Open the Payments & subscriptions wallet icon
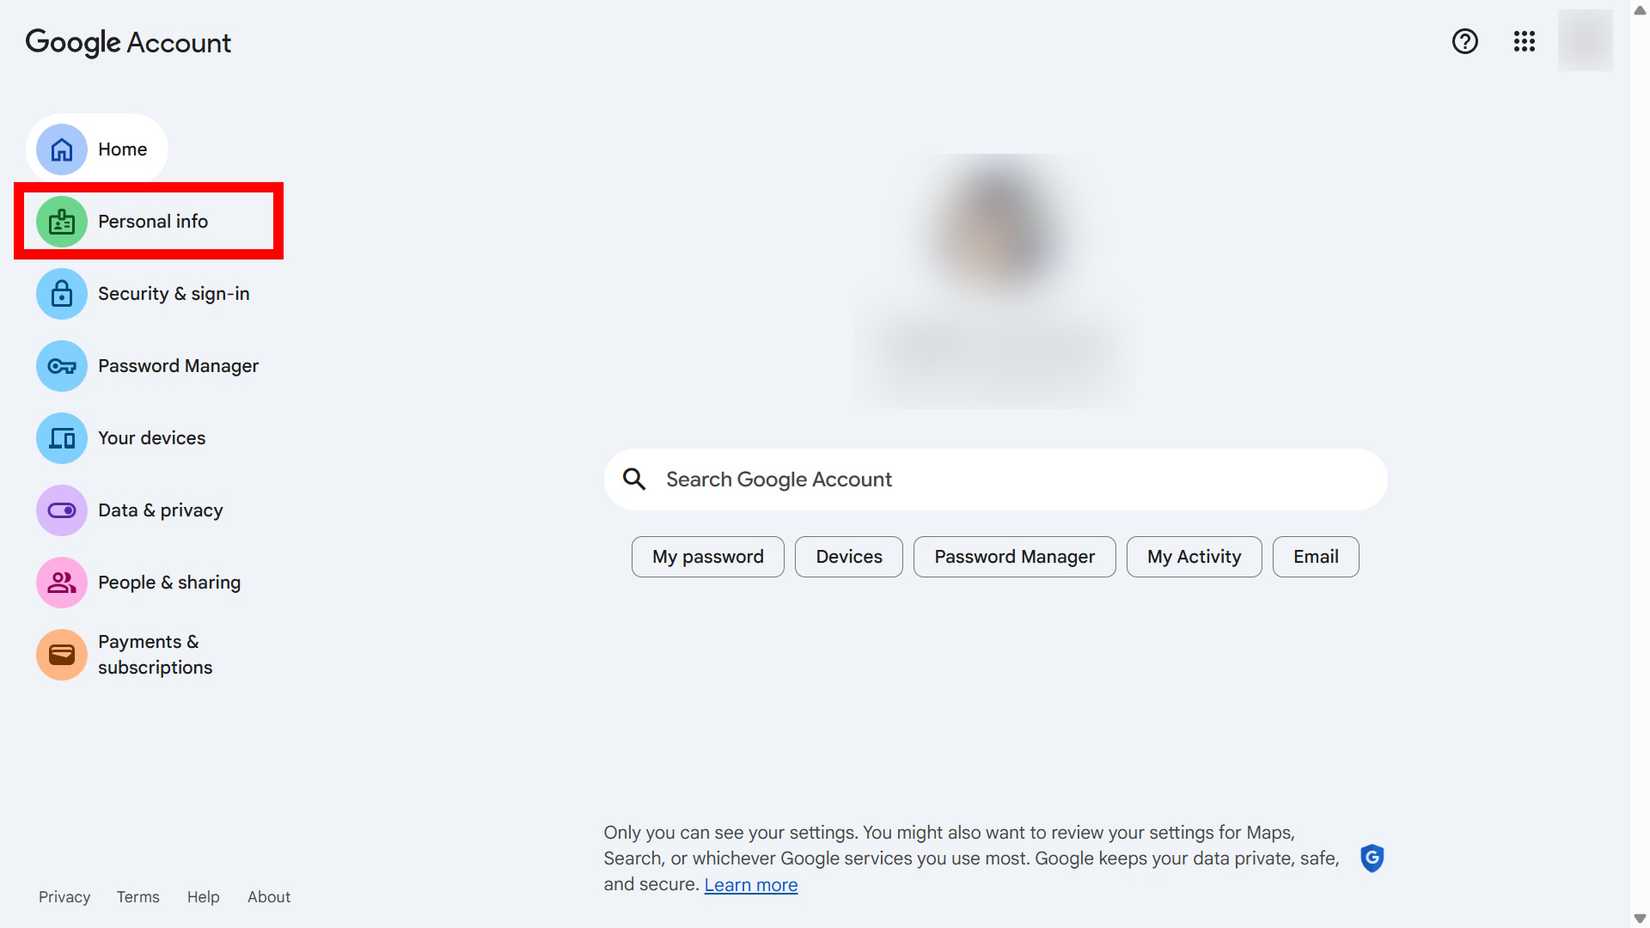 (x=61, y=654)
